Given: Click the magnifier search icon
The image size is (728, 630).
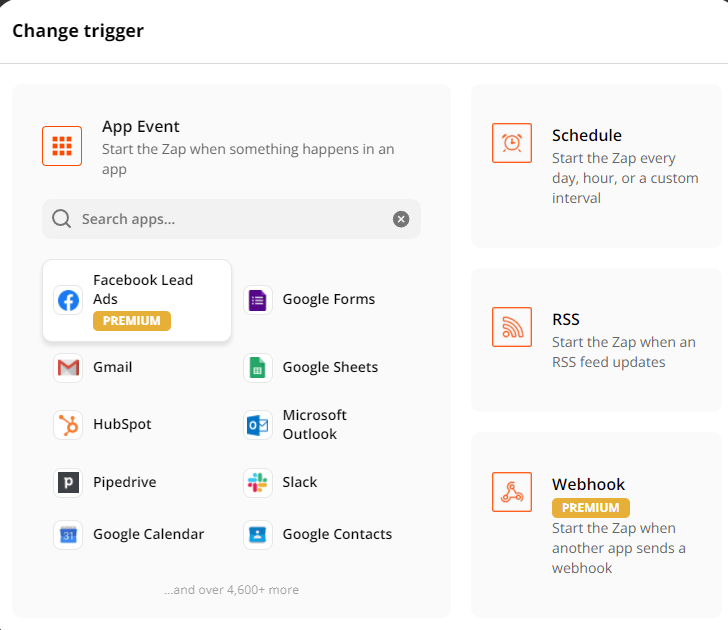Looking at the screenshot, I should pyautogui.click(x=62, y=219).
